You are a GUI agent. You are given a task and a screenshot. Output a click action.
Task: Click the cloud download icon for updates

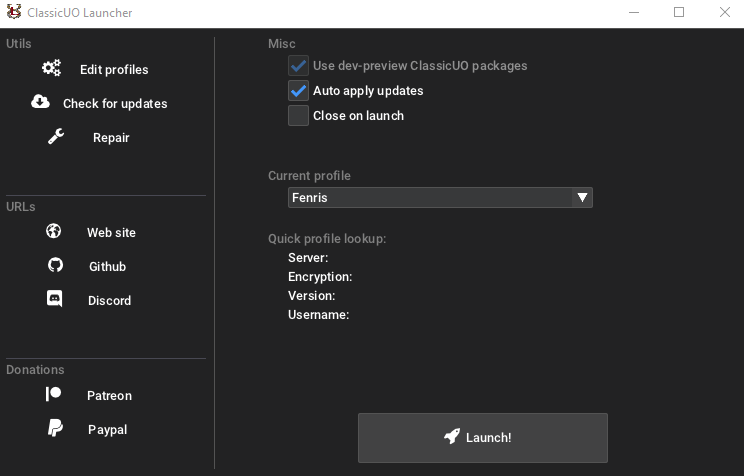coord(40,102)
